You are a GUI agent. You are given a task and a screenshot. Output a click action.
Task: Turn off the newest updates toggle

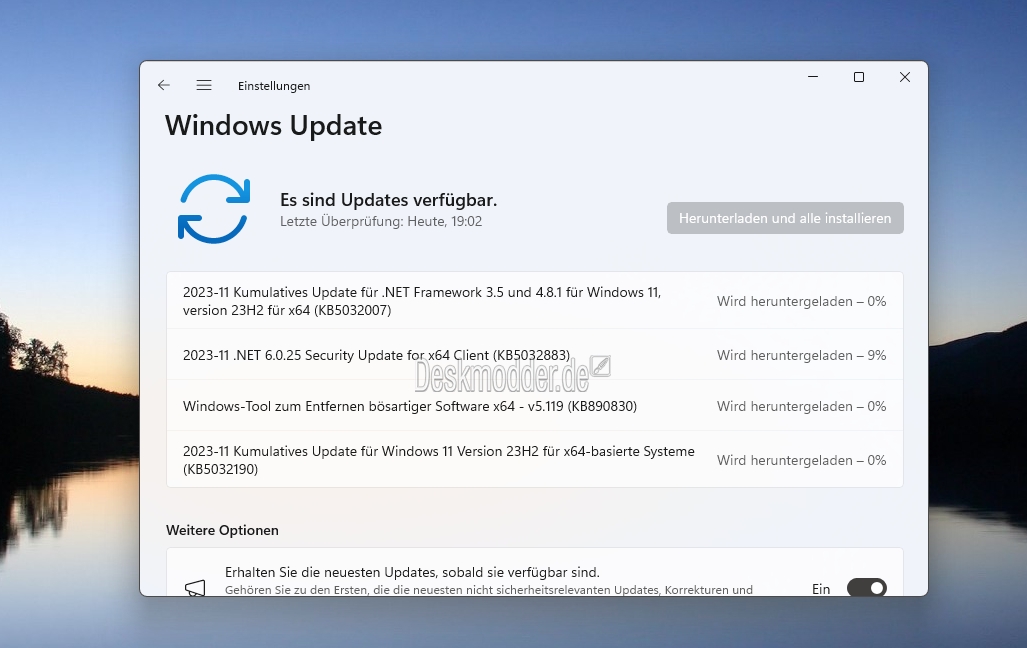[x=867, y=588]
